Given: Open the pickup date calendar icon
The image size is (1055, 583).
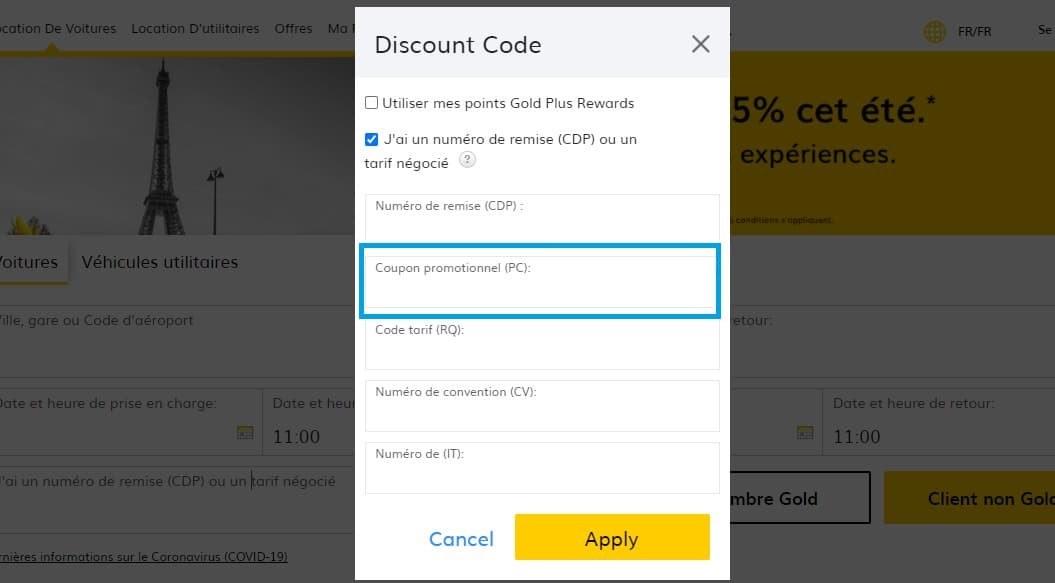Looking at the screenshot, I should 245,433.
